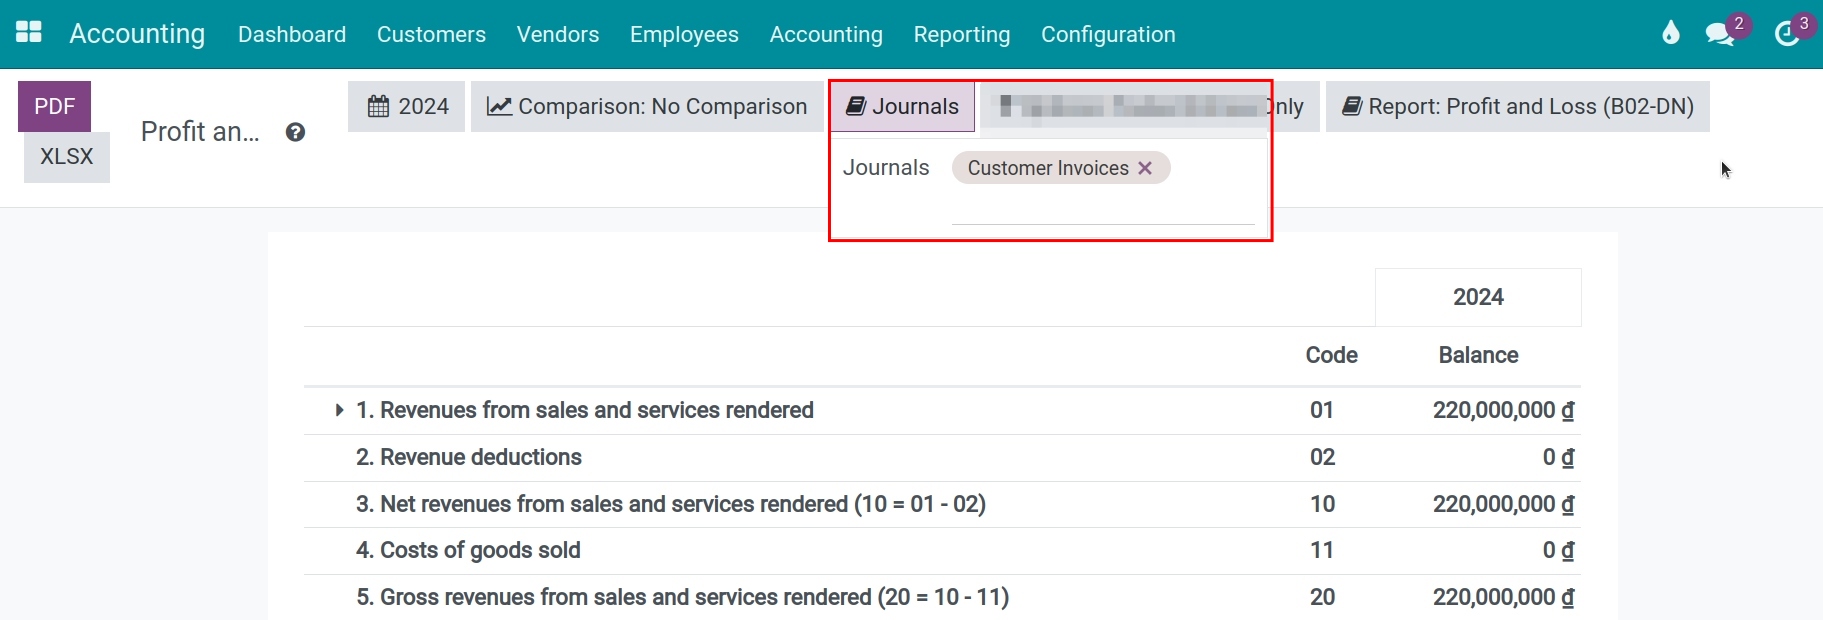Open the Customers menu
Image resolution: width=1823 pixels, height=620 pixels.
(x=431, y=34)
